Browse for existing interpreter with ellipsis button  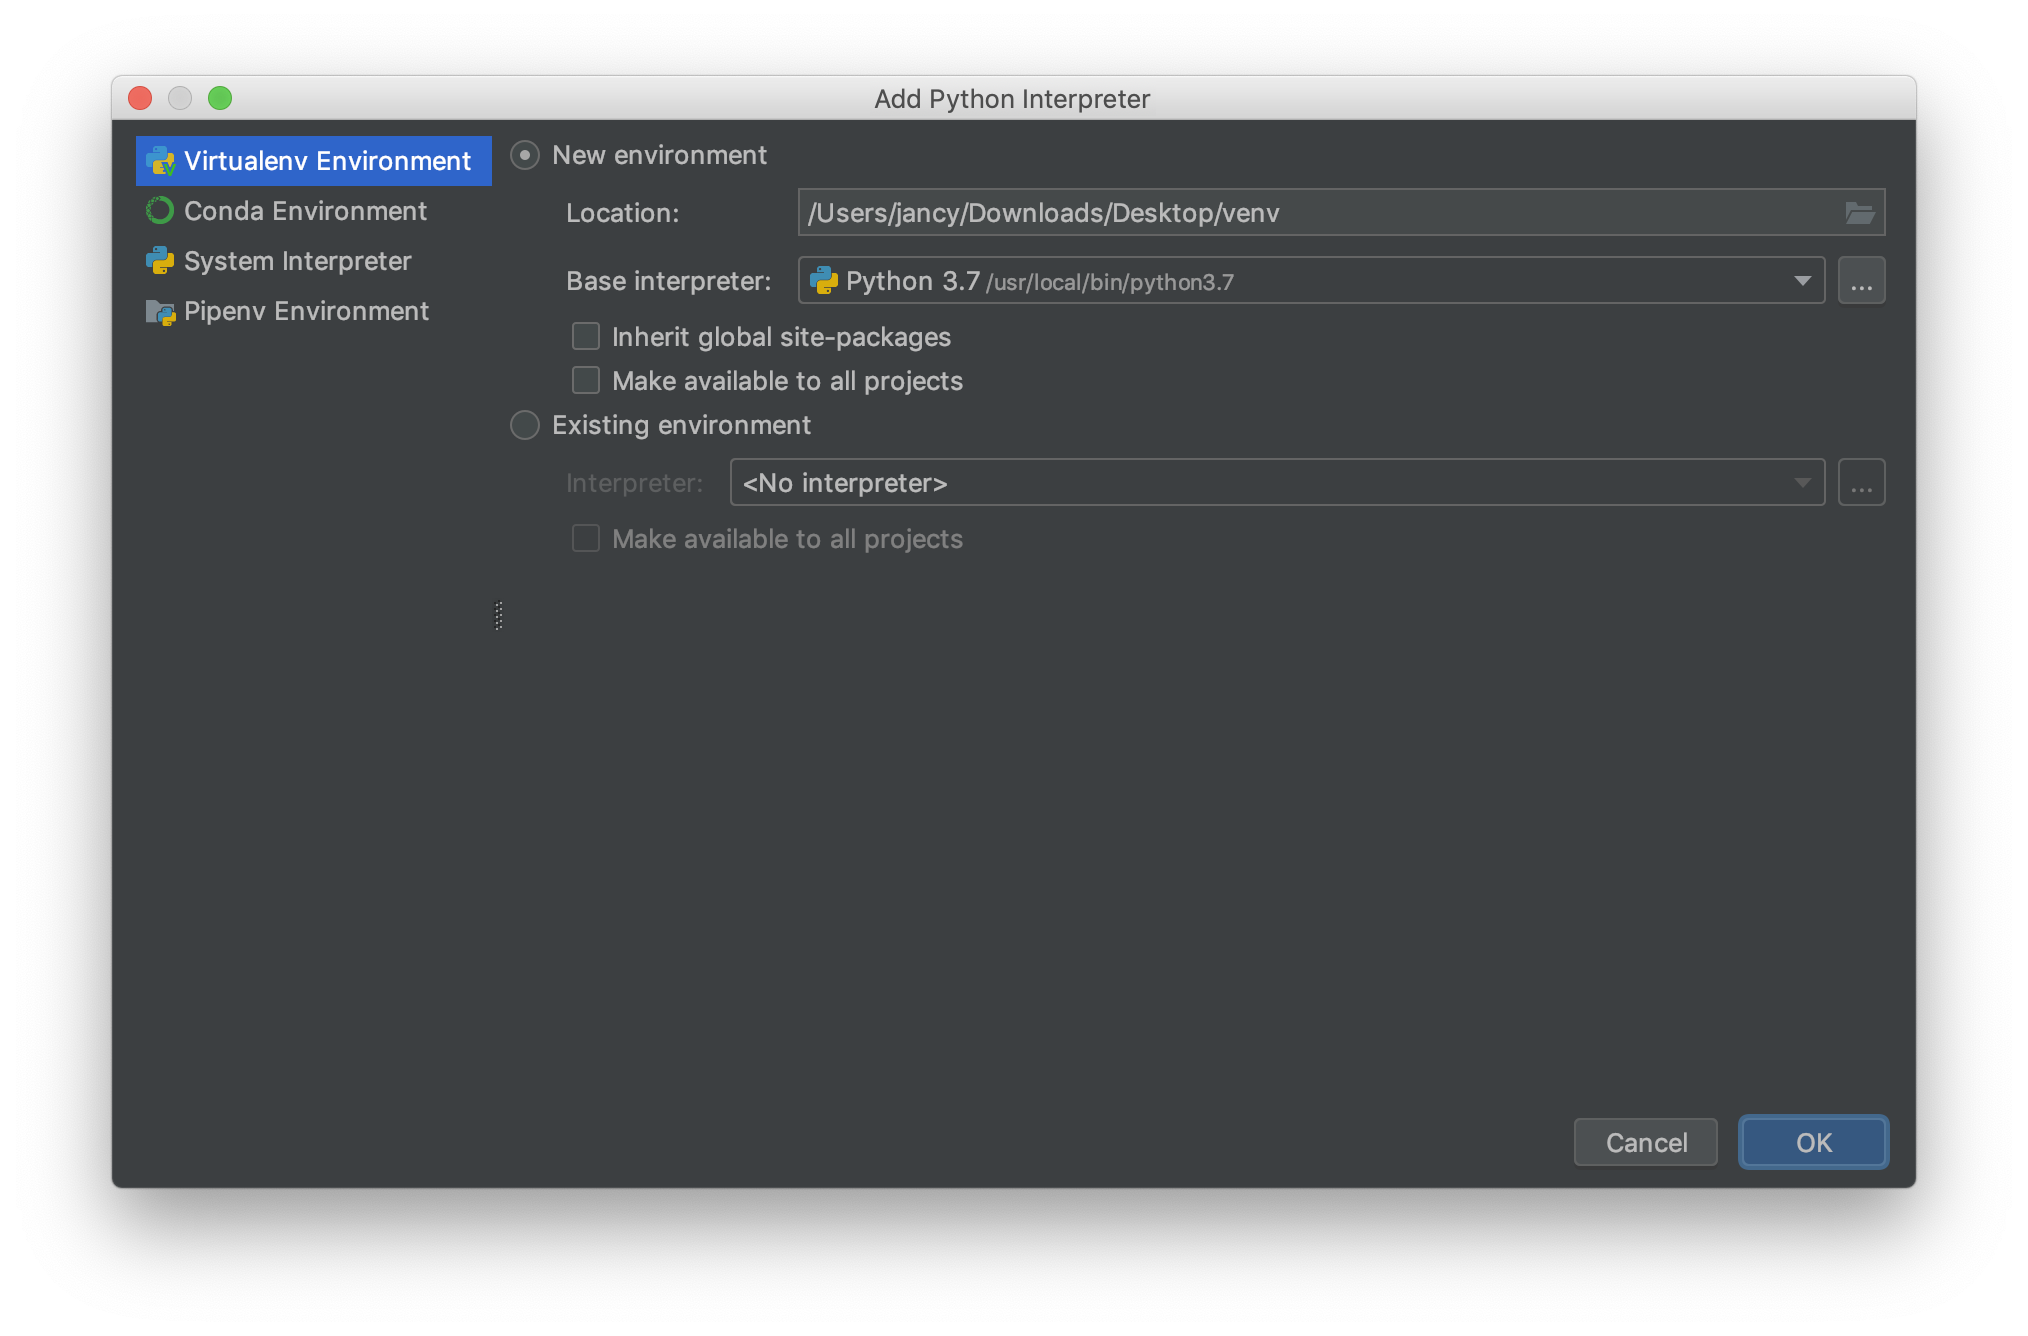[1861, 483]
